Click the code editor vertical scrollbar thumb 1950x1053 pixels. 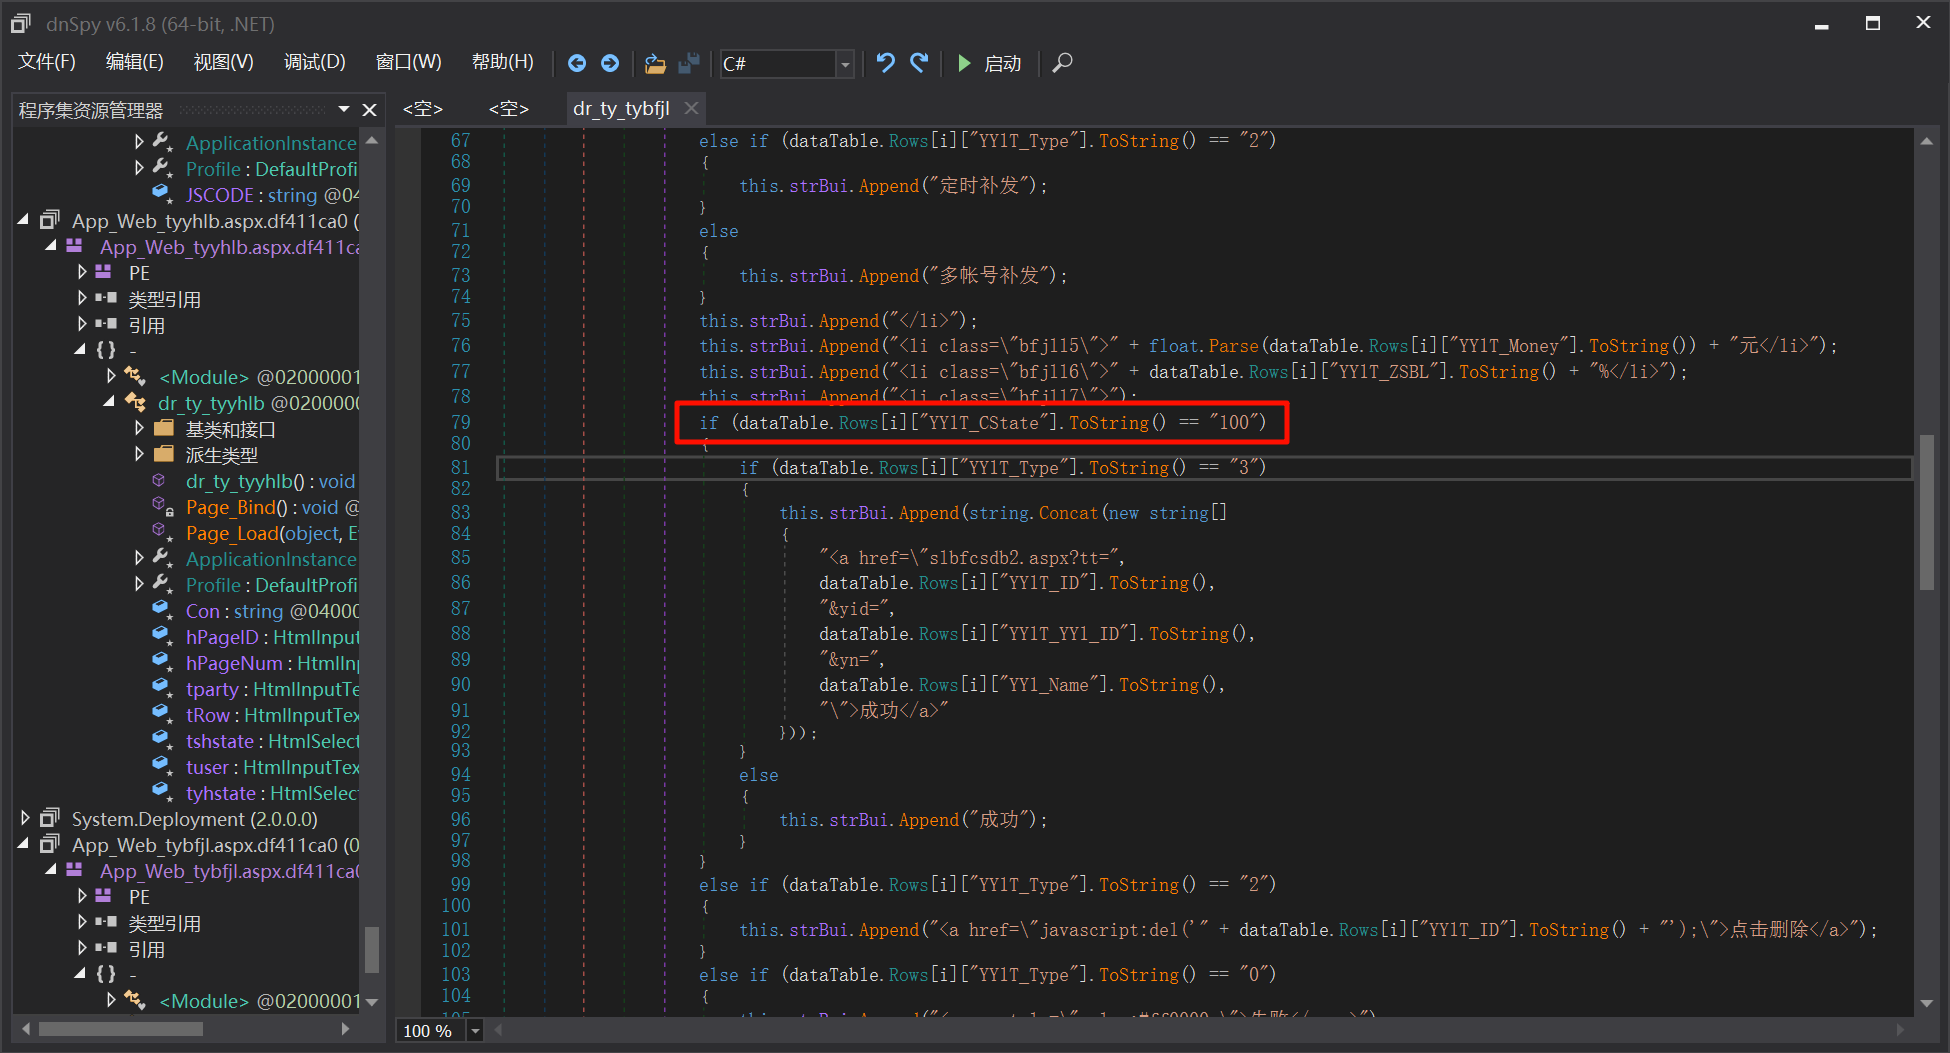[1926, 512]
